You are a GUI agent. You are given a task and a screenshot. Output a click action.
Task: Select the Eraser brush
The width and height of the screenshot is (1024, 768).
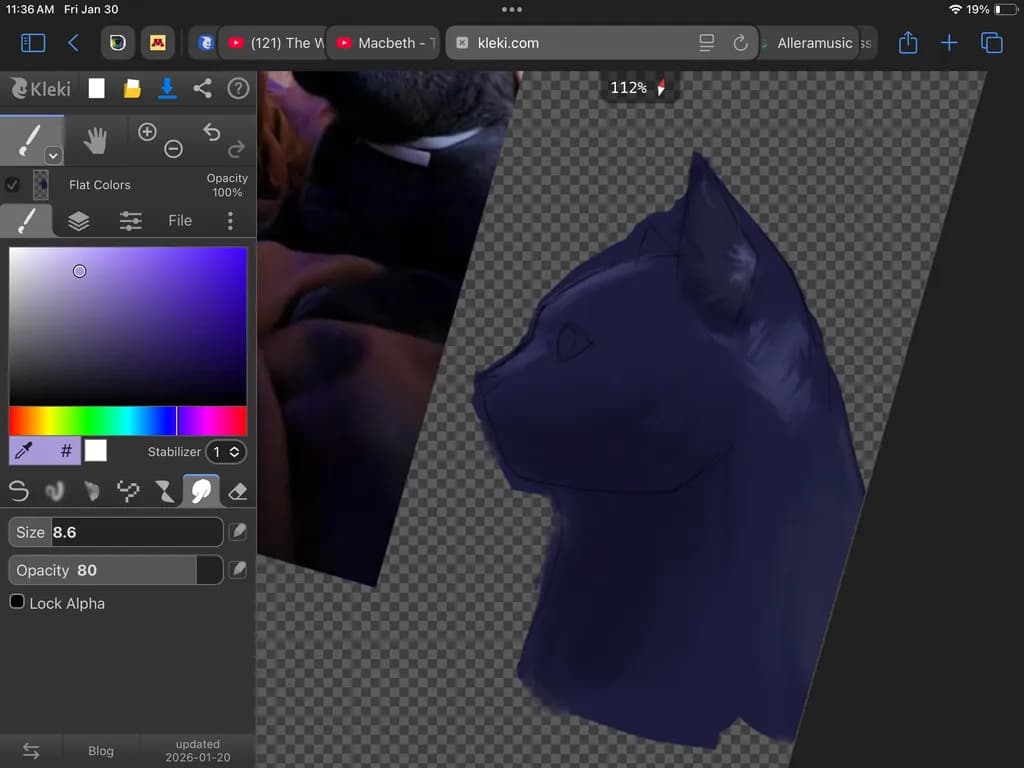pos(238,491)
